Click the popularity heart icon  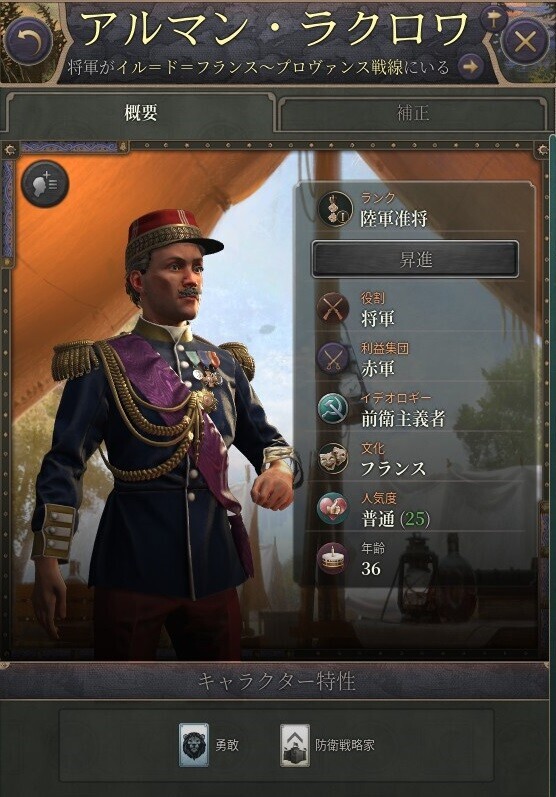tap(333, 508)
